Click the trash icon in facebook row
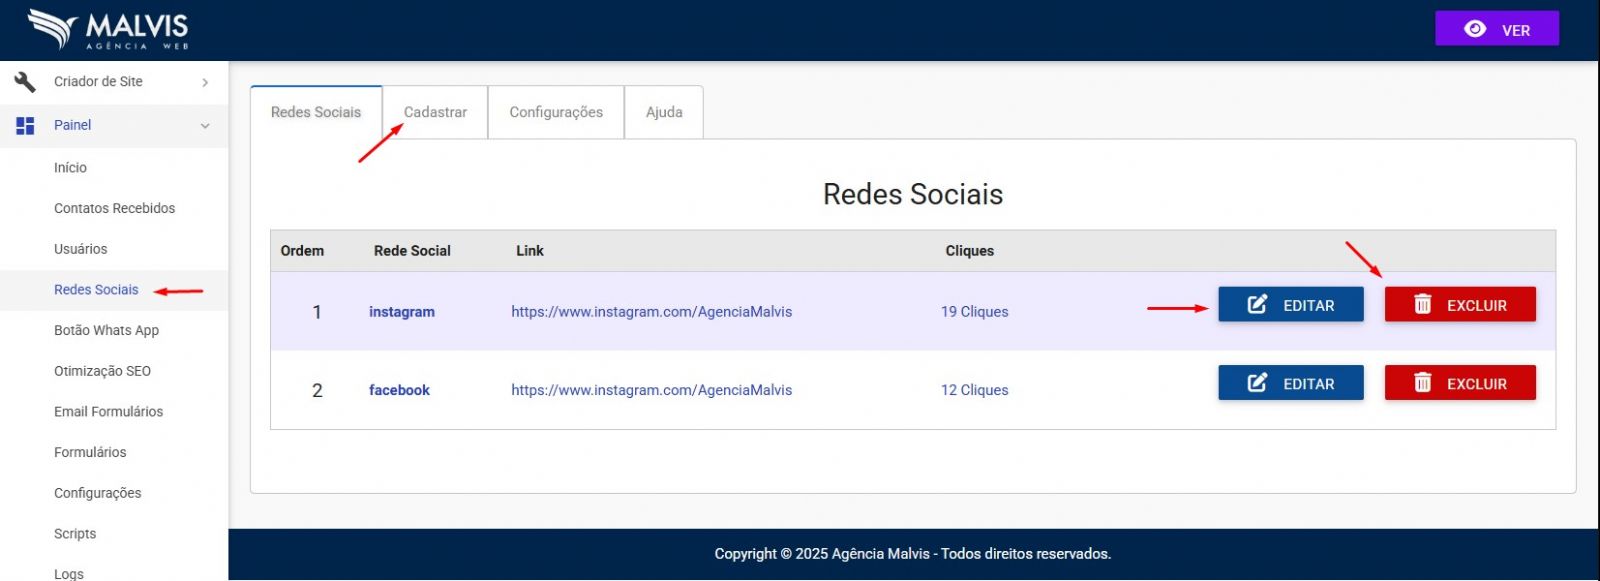The width and height of the screenshot is (1600, 581). (1422, 383)
